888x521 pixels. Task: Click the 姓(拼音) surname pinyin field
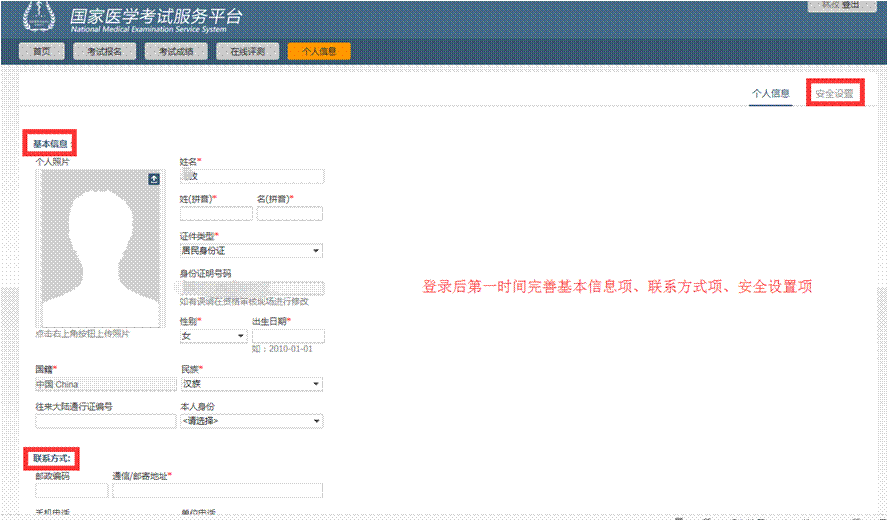coord(216,214)
